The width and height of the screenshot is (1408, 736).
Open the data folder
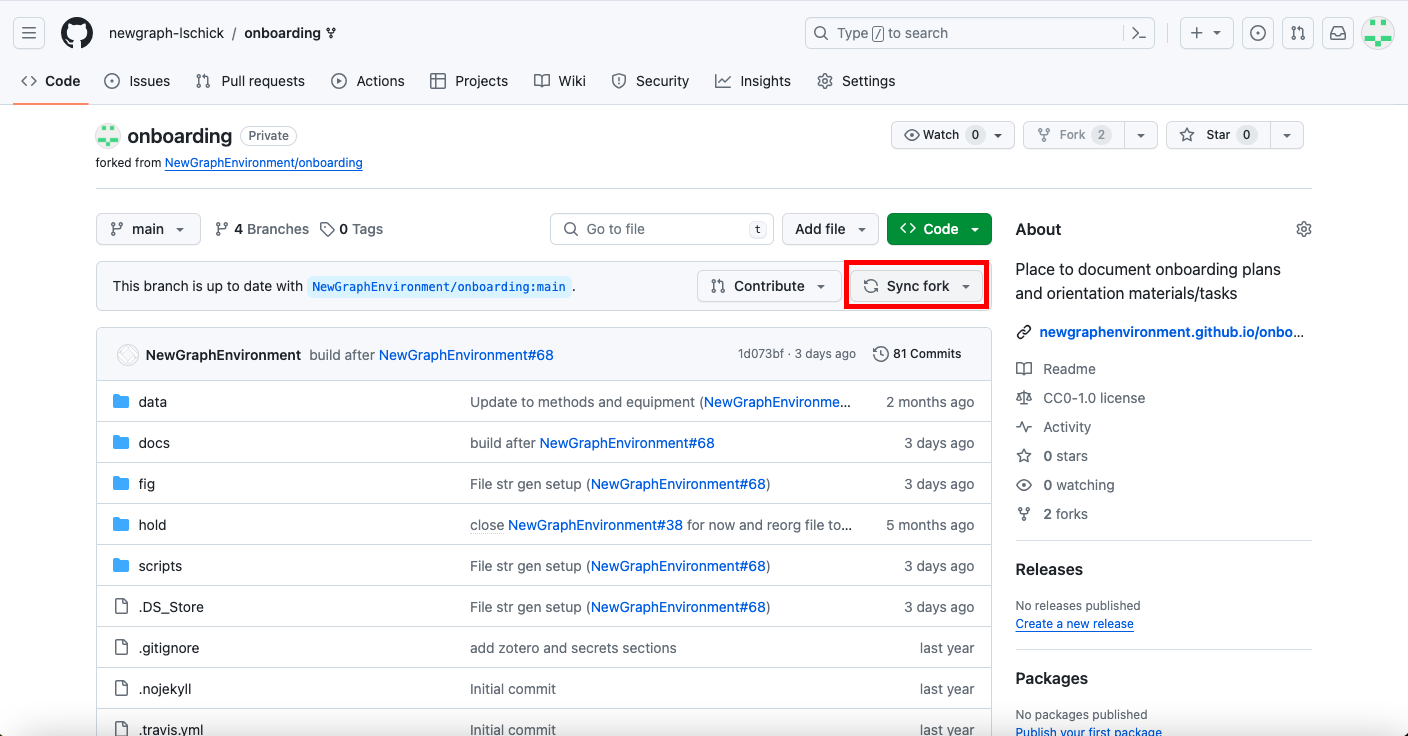click(153, 402)
